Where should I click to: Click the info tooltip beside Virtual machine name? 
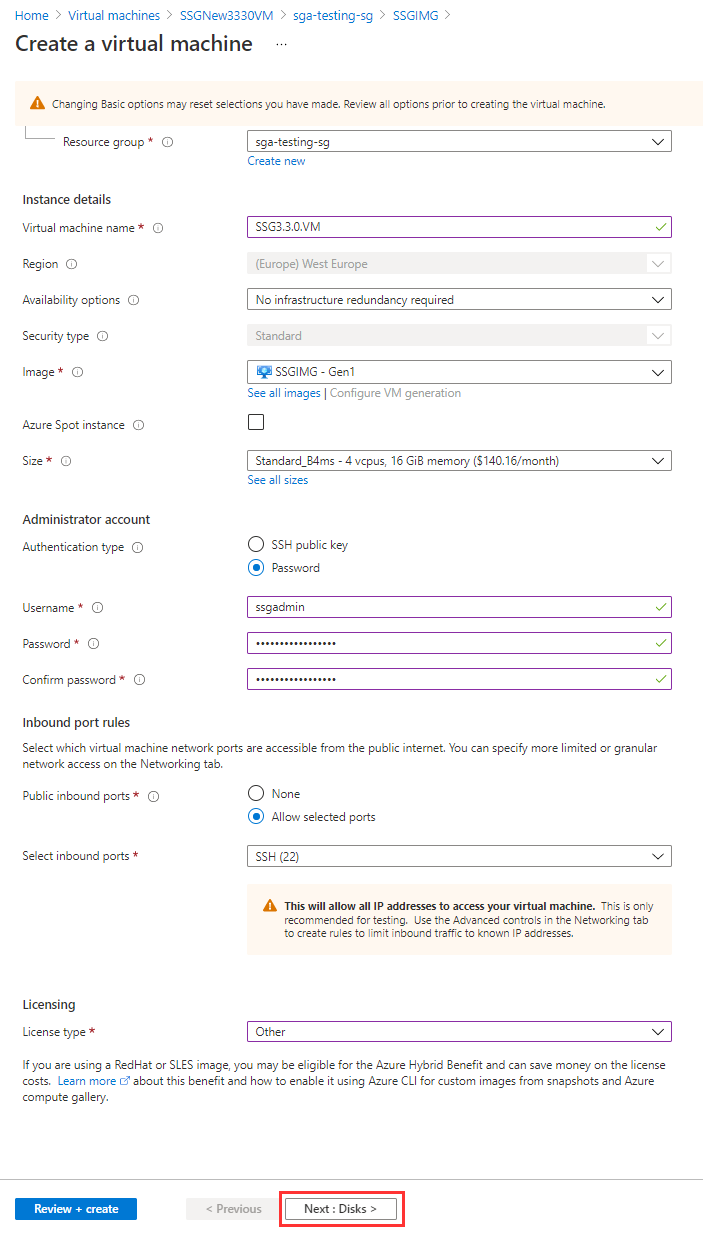click(x=158, y=227)
